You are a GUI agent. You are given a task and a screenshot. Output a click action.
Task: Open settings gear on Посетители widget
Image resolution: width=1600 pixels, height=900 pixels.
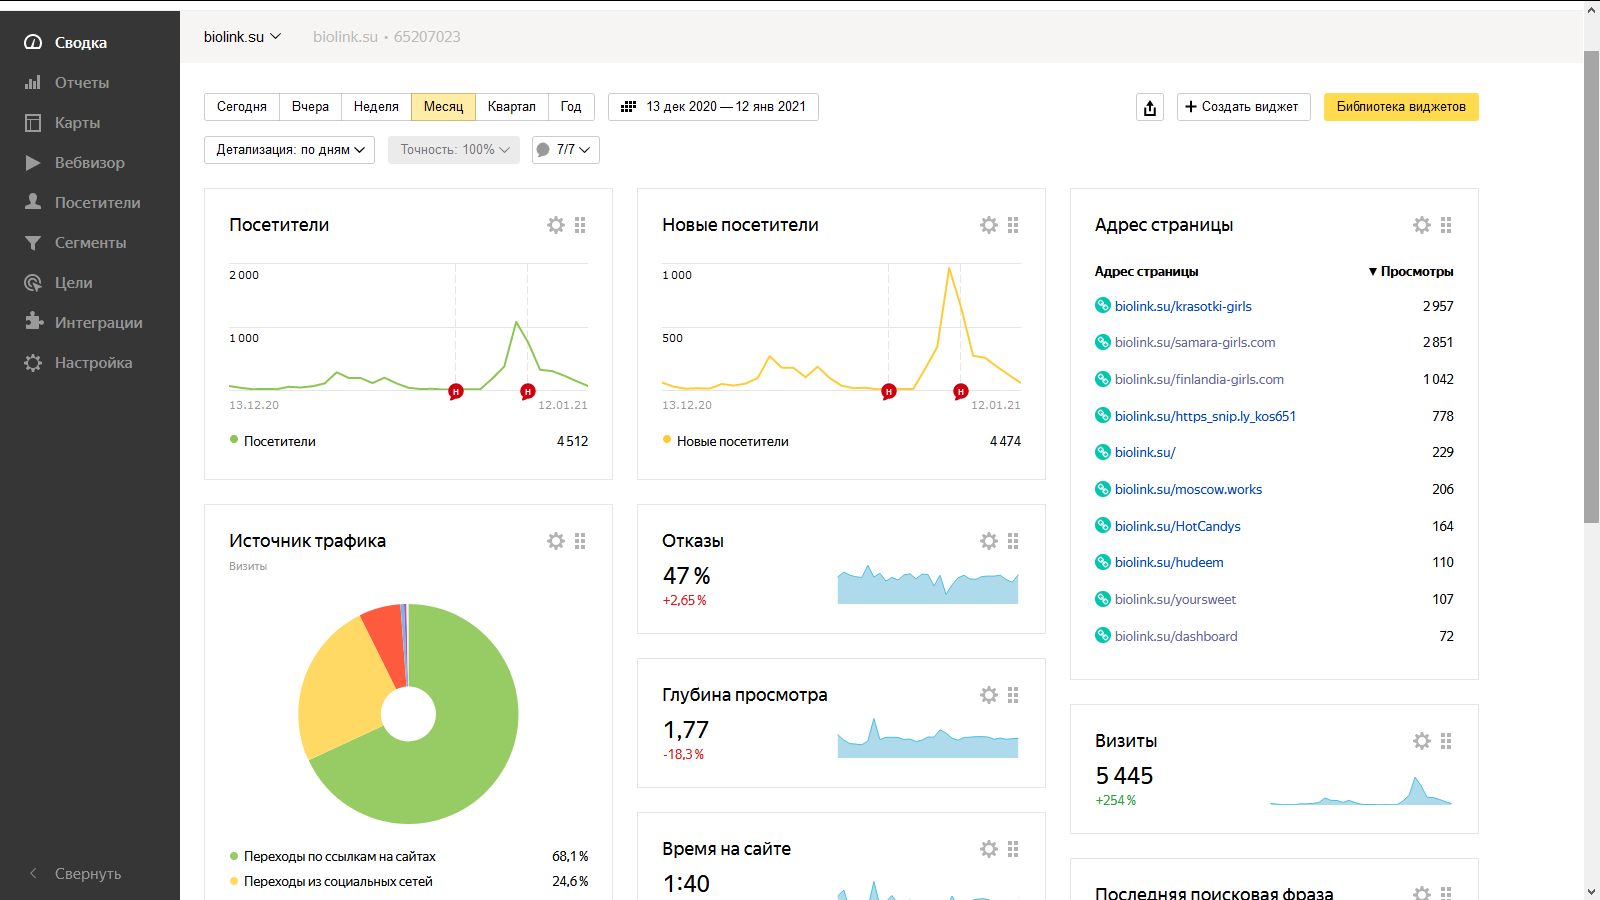(x=556, y=225)
